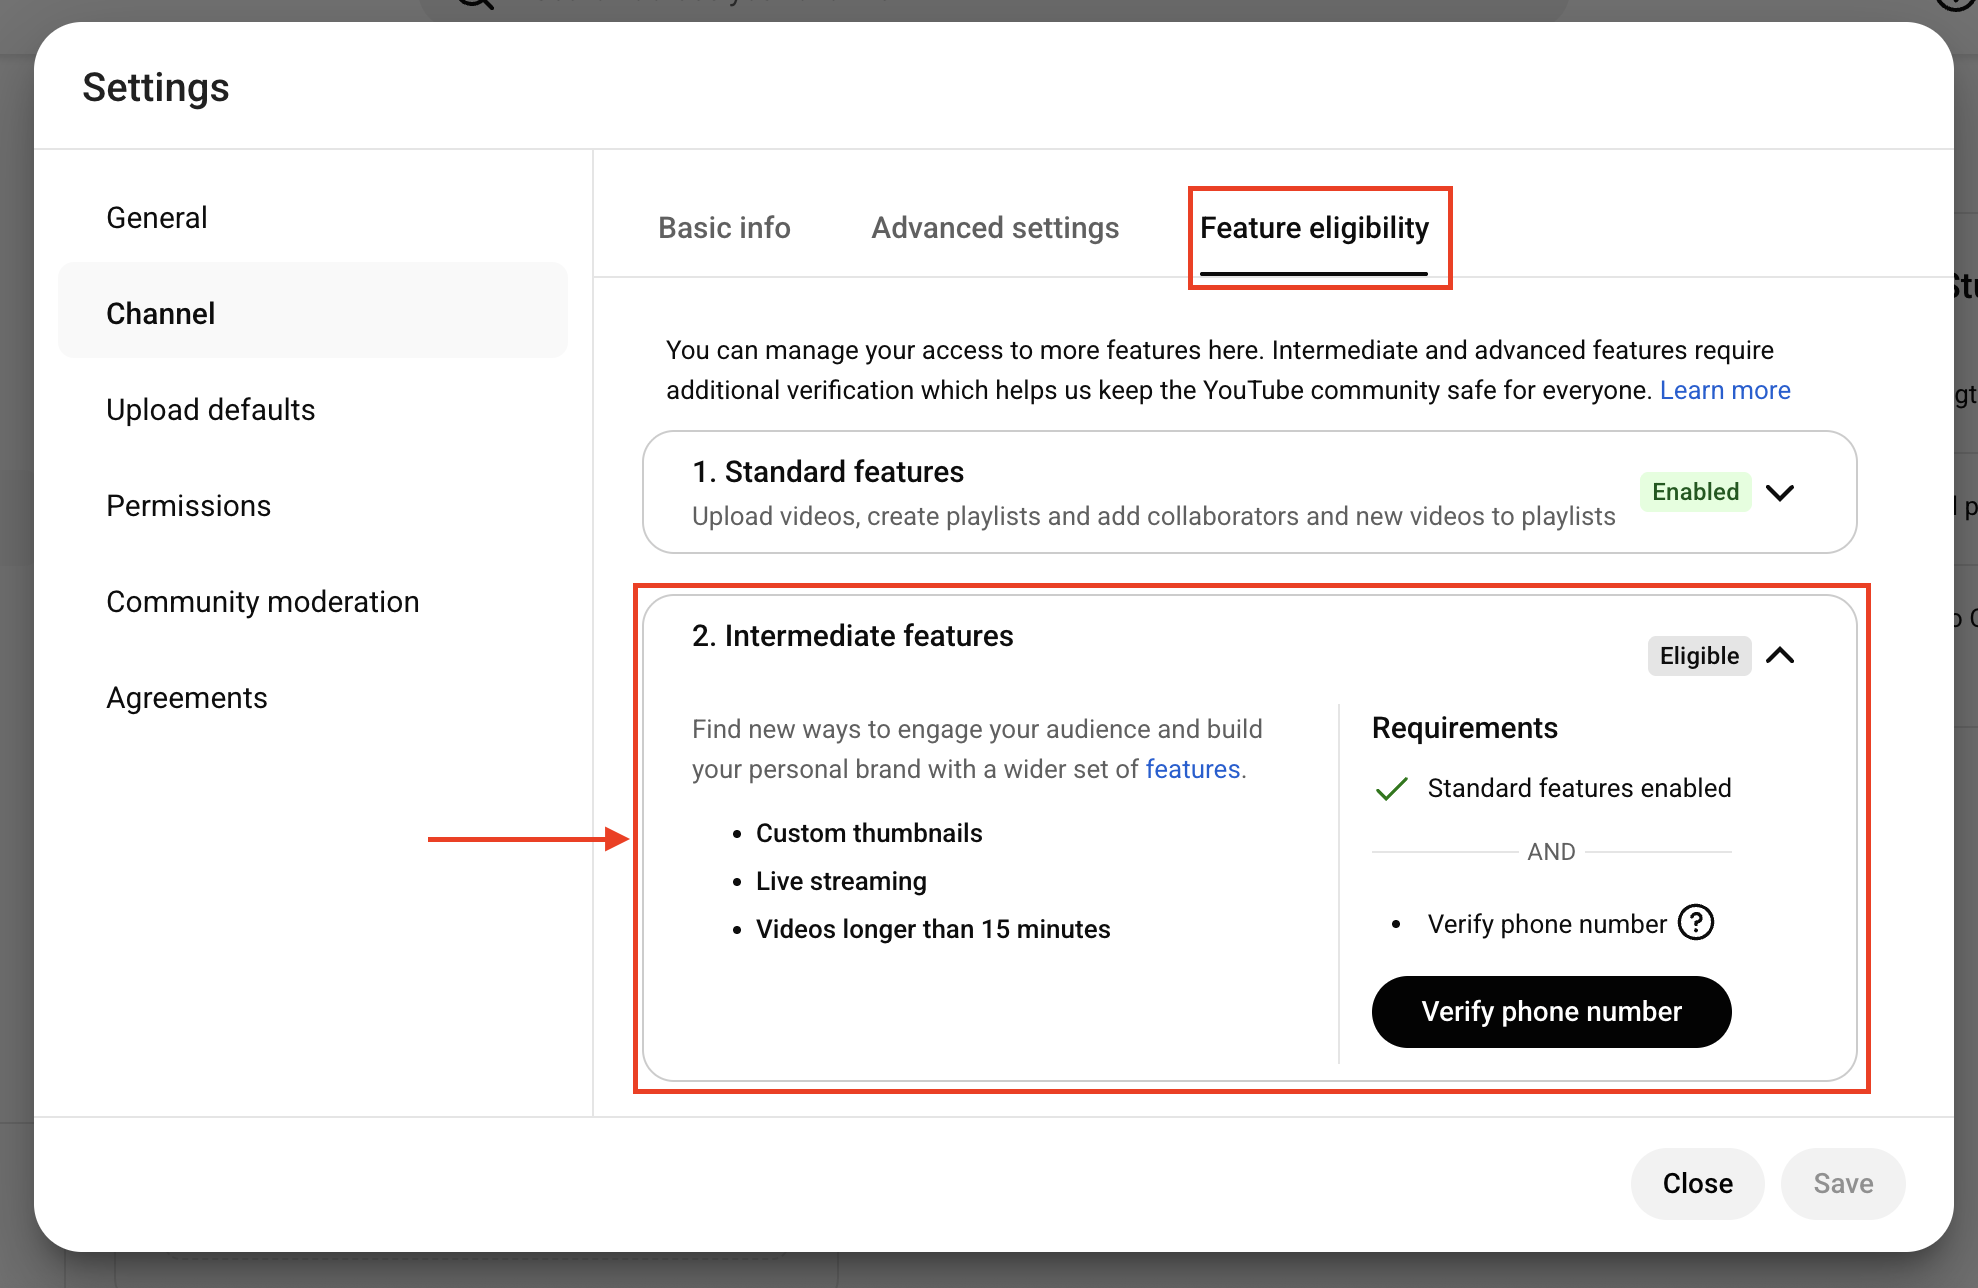Select the Feature eligibility tab
Image resolution: width=1978 pixels, height=1288 pixels.
click(x=1314, y=228)
